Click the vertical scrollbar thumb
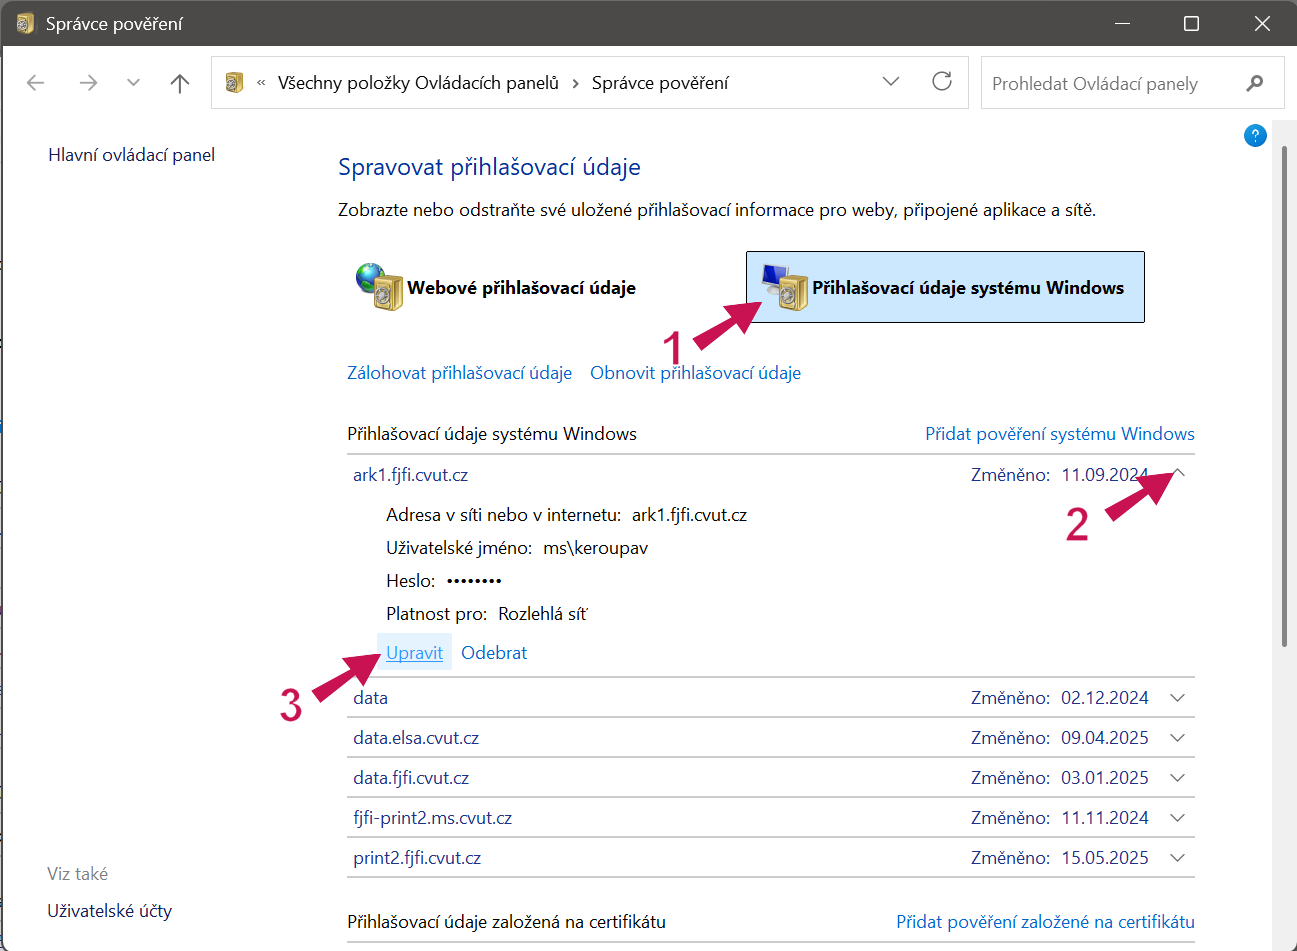This screenshot has height=951, width=1297. 1286,397
